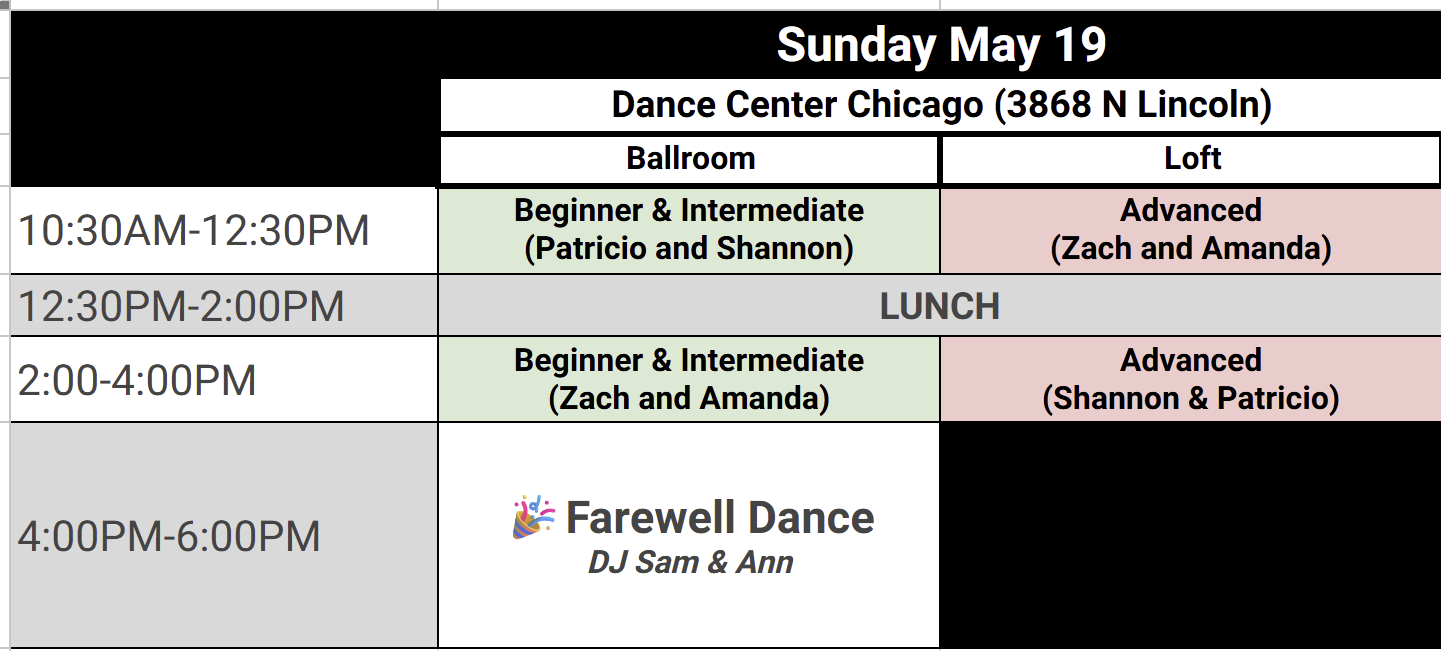Select the black empty Loft cell
This screenshot has height=651, width=1441.
point(1191,536)
